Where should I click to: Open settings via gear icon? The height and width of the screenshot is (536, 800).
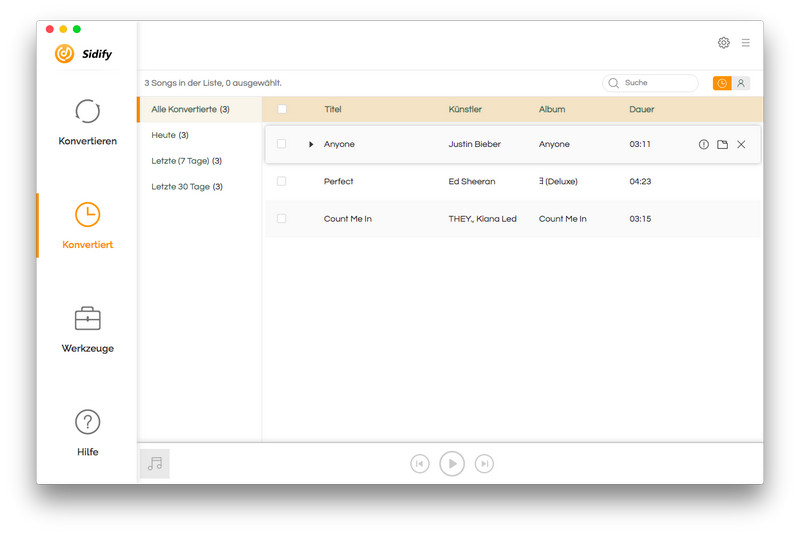pyautogui.click(x=723, y=43)
